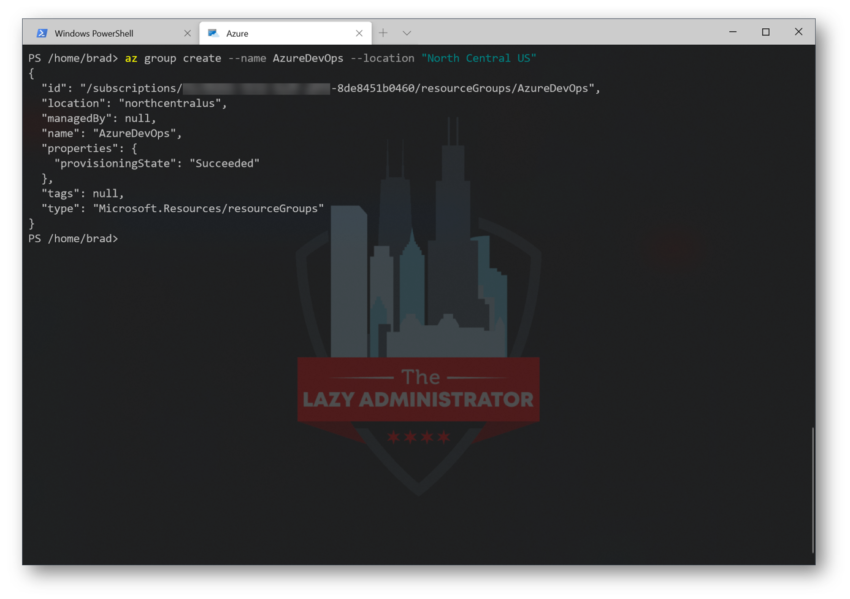850x599 pixels.
Task: Click the "Succeeded" value in output
Action: (x=225, y=163)
